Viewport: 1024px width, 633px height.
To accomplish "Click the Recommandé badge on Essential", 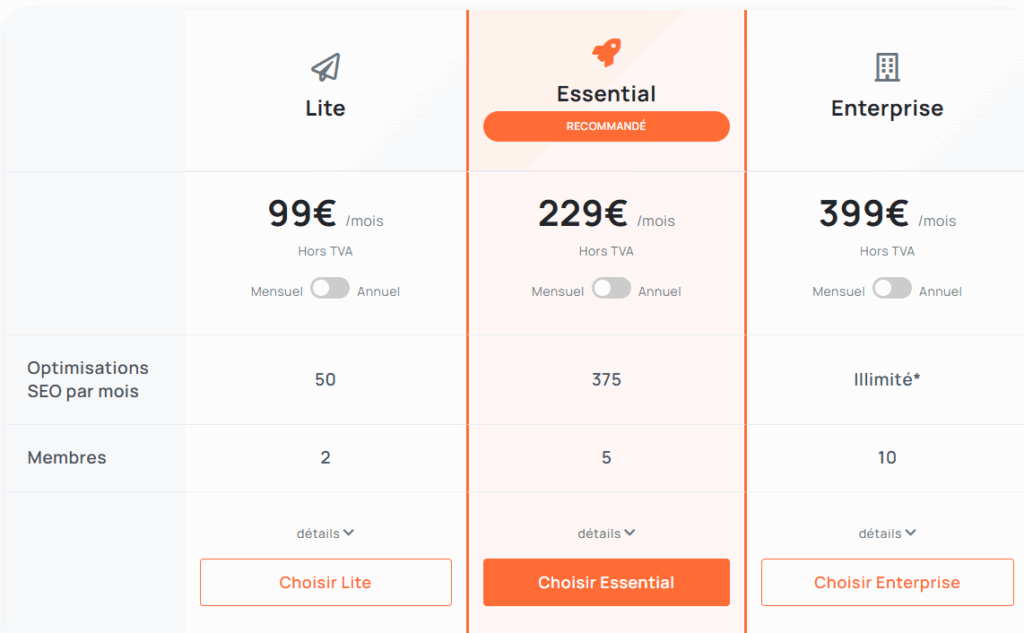I will pyautogui.click(x=606, y=127).
